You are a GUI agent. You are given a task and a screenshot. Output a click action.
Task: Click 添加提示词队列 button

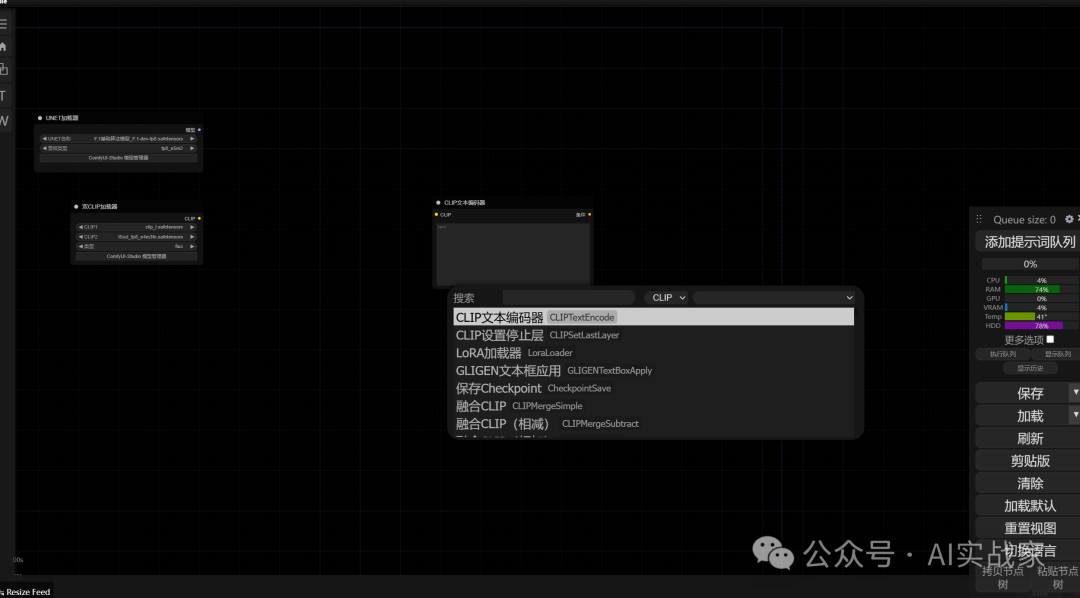pos(1028,242)
